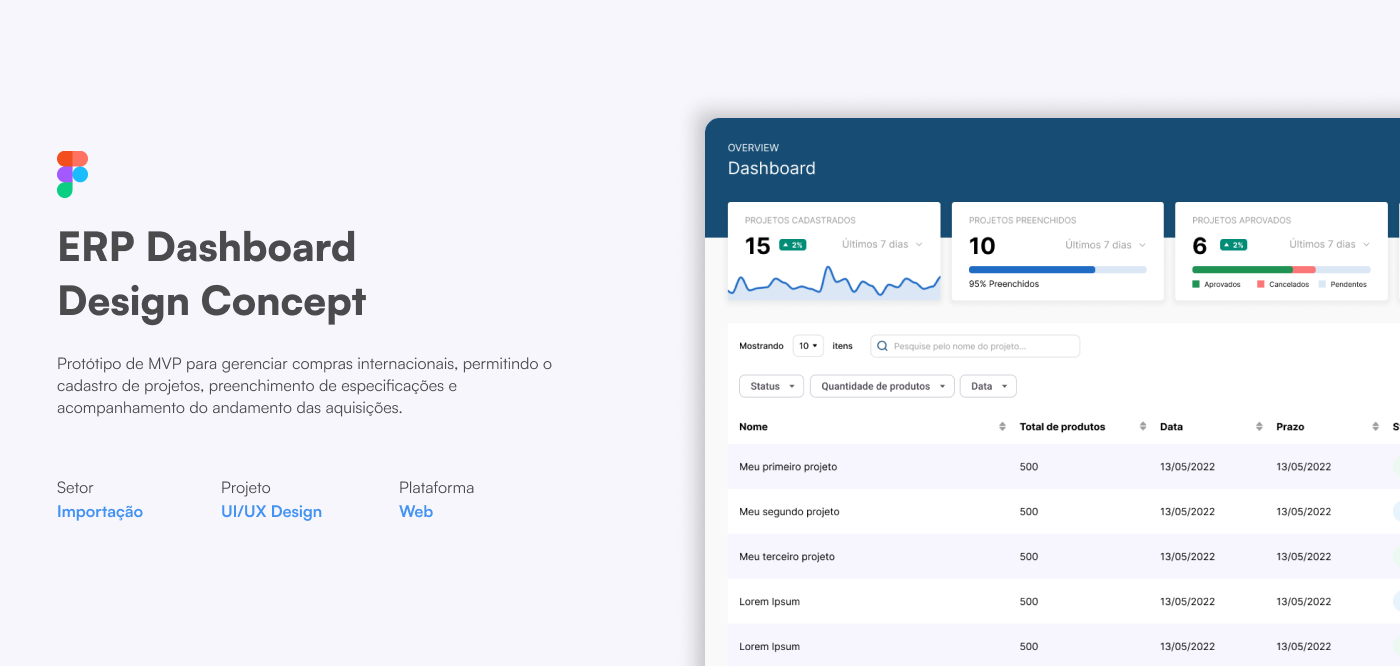Change items shown from 10 dropdown
The height and width of the screenshot is (666, 1400).
point(808,346)
